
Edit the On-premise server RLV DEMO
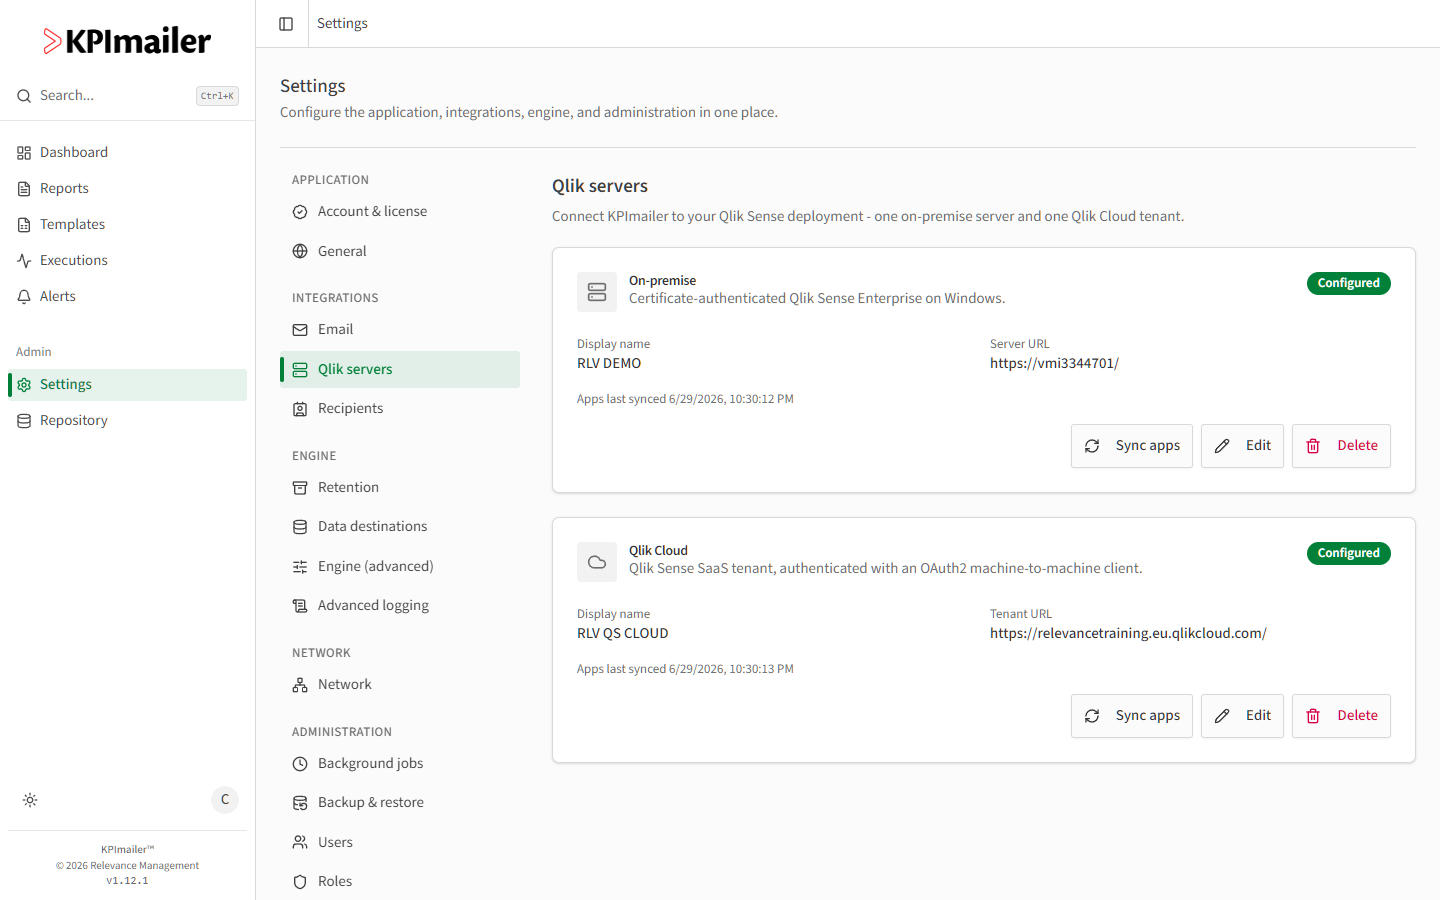coord(1242,446)
